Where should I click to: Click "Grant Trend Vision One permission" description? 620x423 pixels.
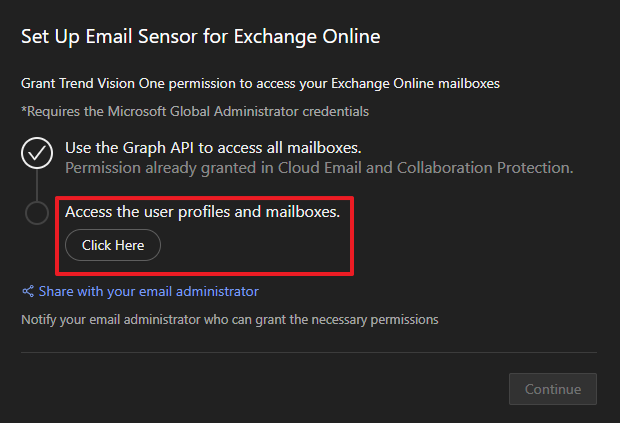tap(260, 83)
